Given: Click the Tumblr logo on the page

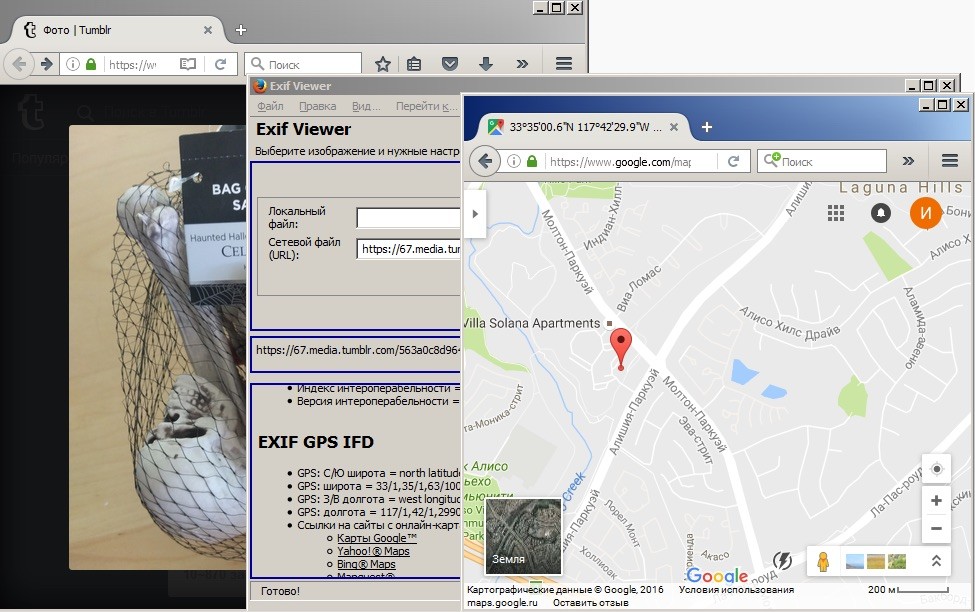Looking at the screenshot, I should [30, 113].
